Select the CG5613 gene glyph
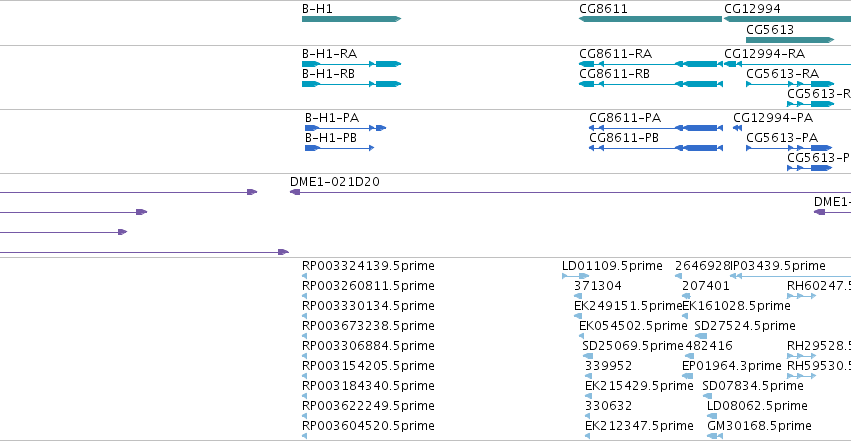The height and width of the screenshot is (441, 851). (x=790, y=40)
